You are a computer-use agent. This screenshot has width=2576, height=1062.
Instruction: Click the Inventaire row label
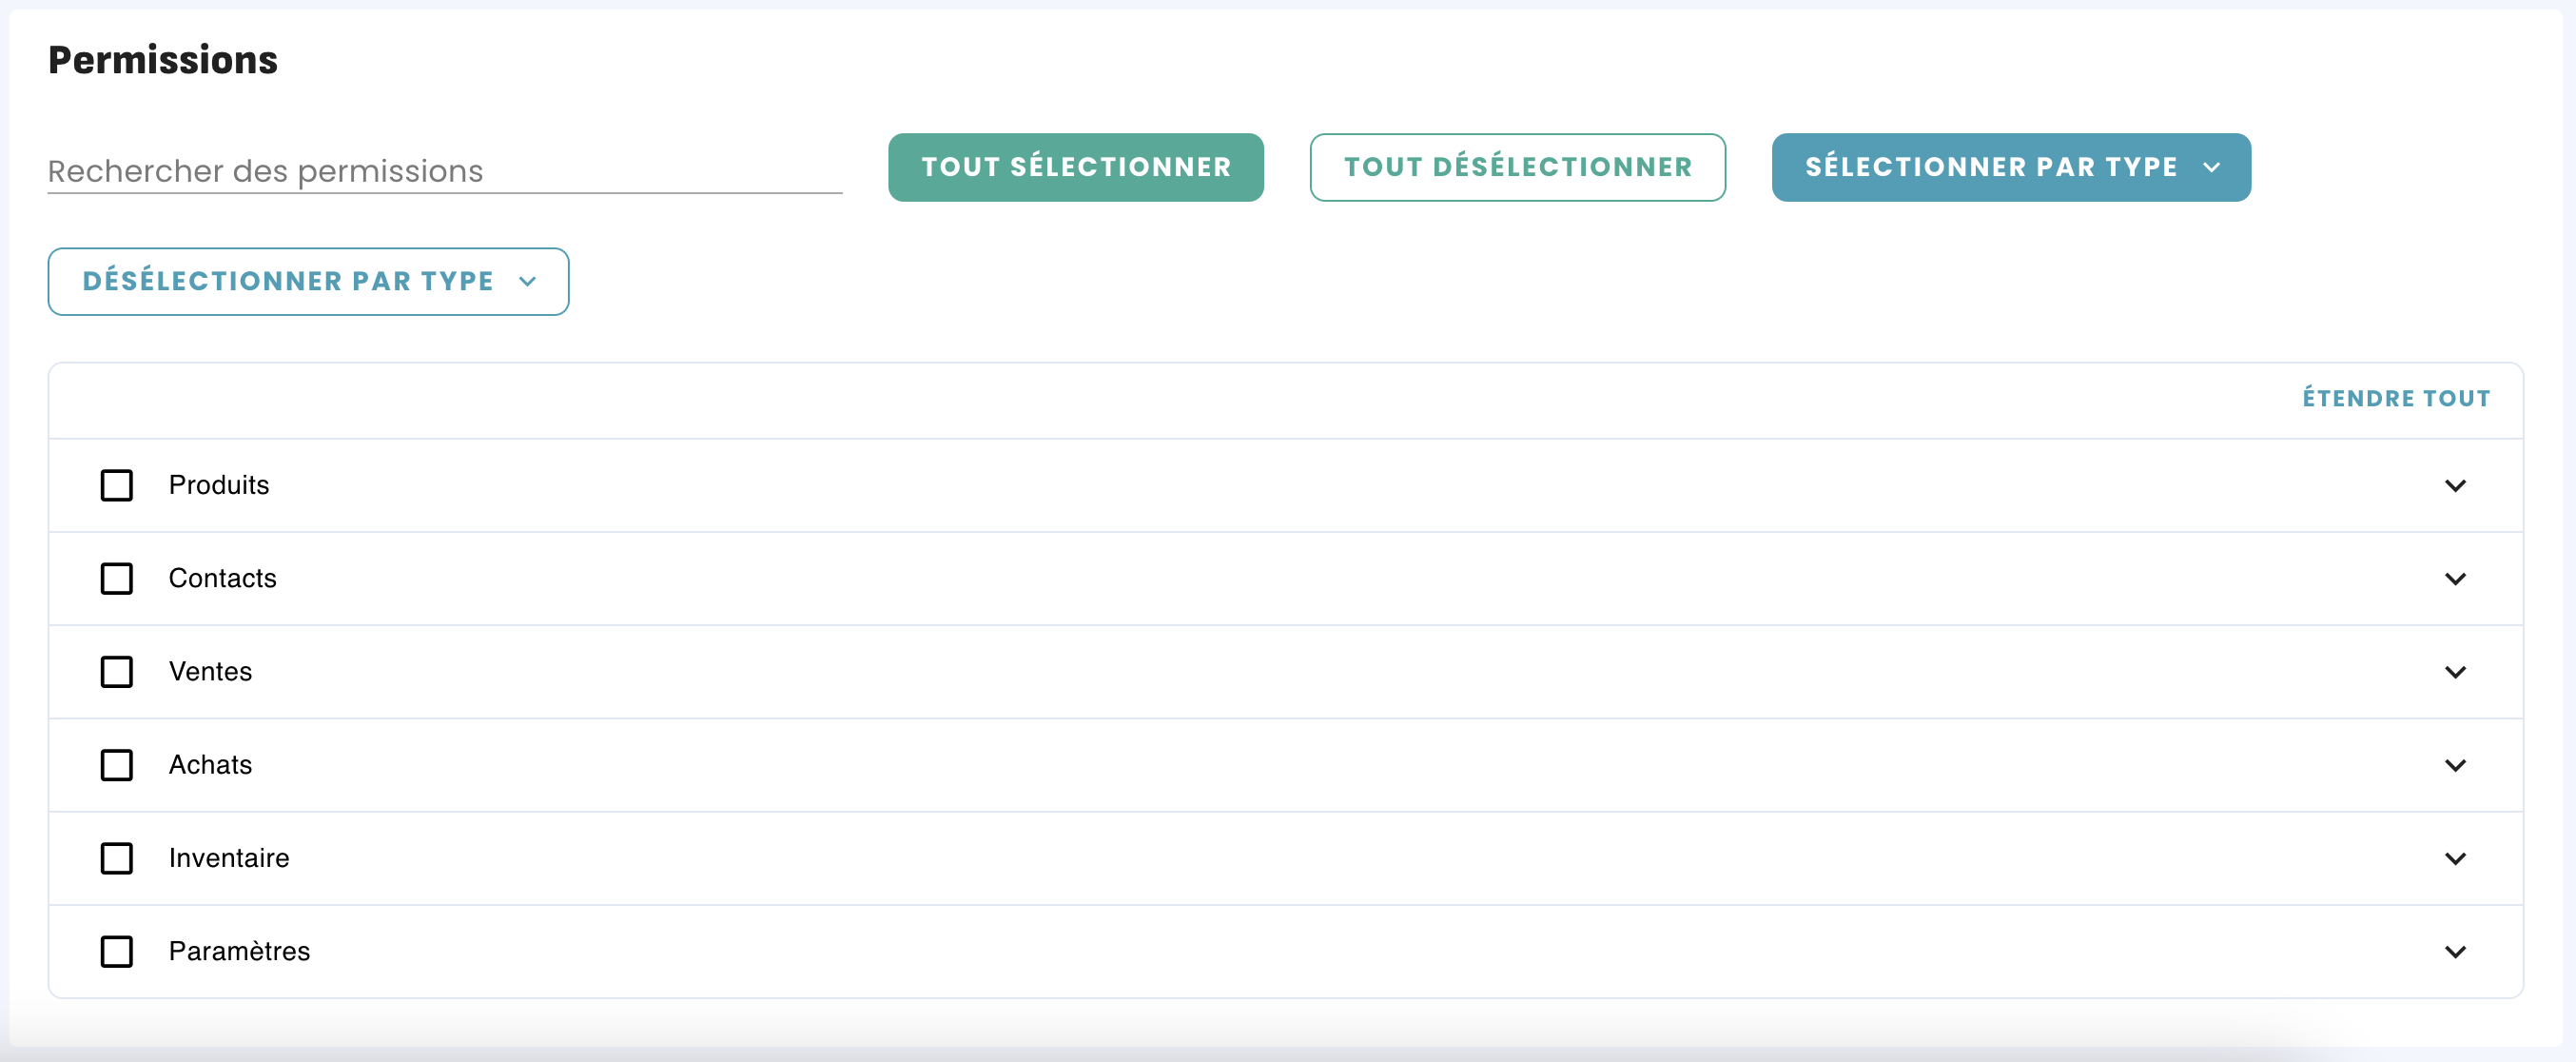click(x=229, y=858)
